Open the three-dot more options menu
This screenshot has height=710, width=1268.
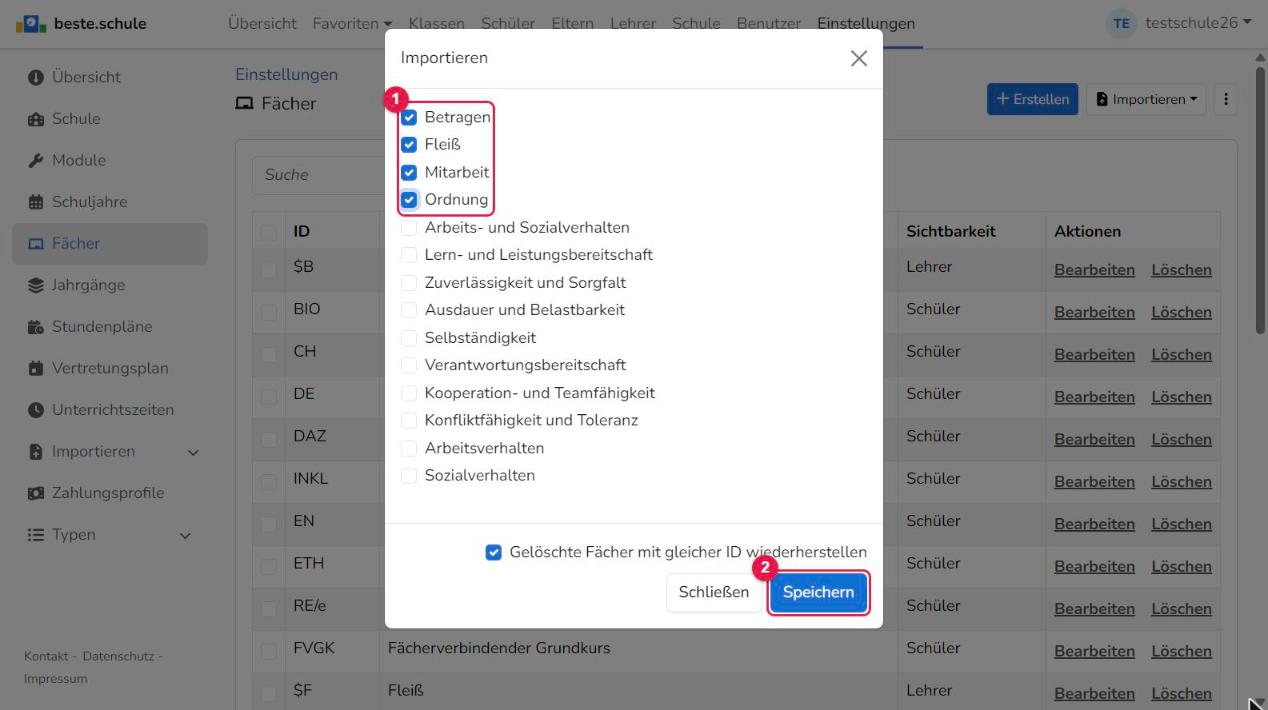(1226, 99)
